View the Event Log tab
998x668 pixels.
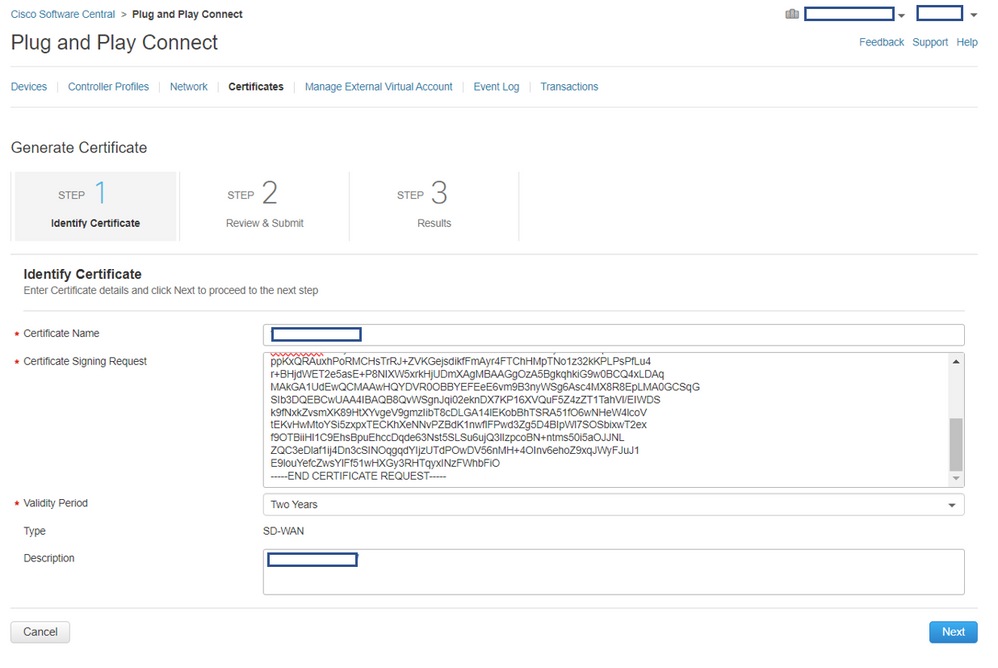point(496,87)
